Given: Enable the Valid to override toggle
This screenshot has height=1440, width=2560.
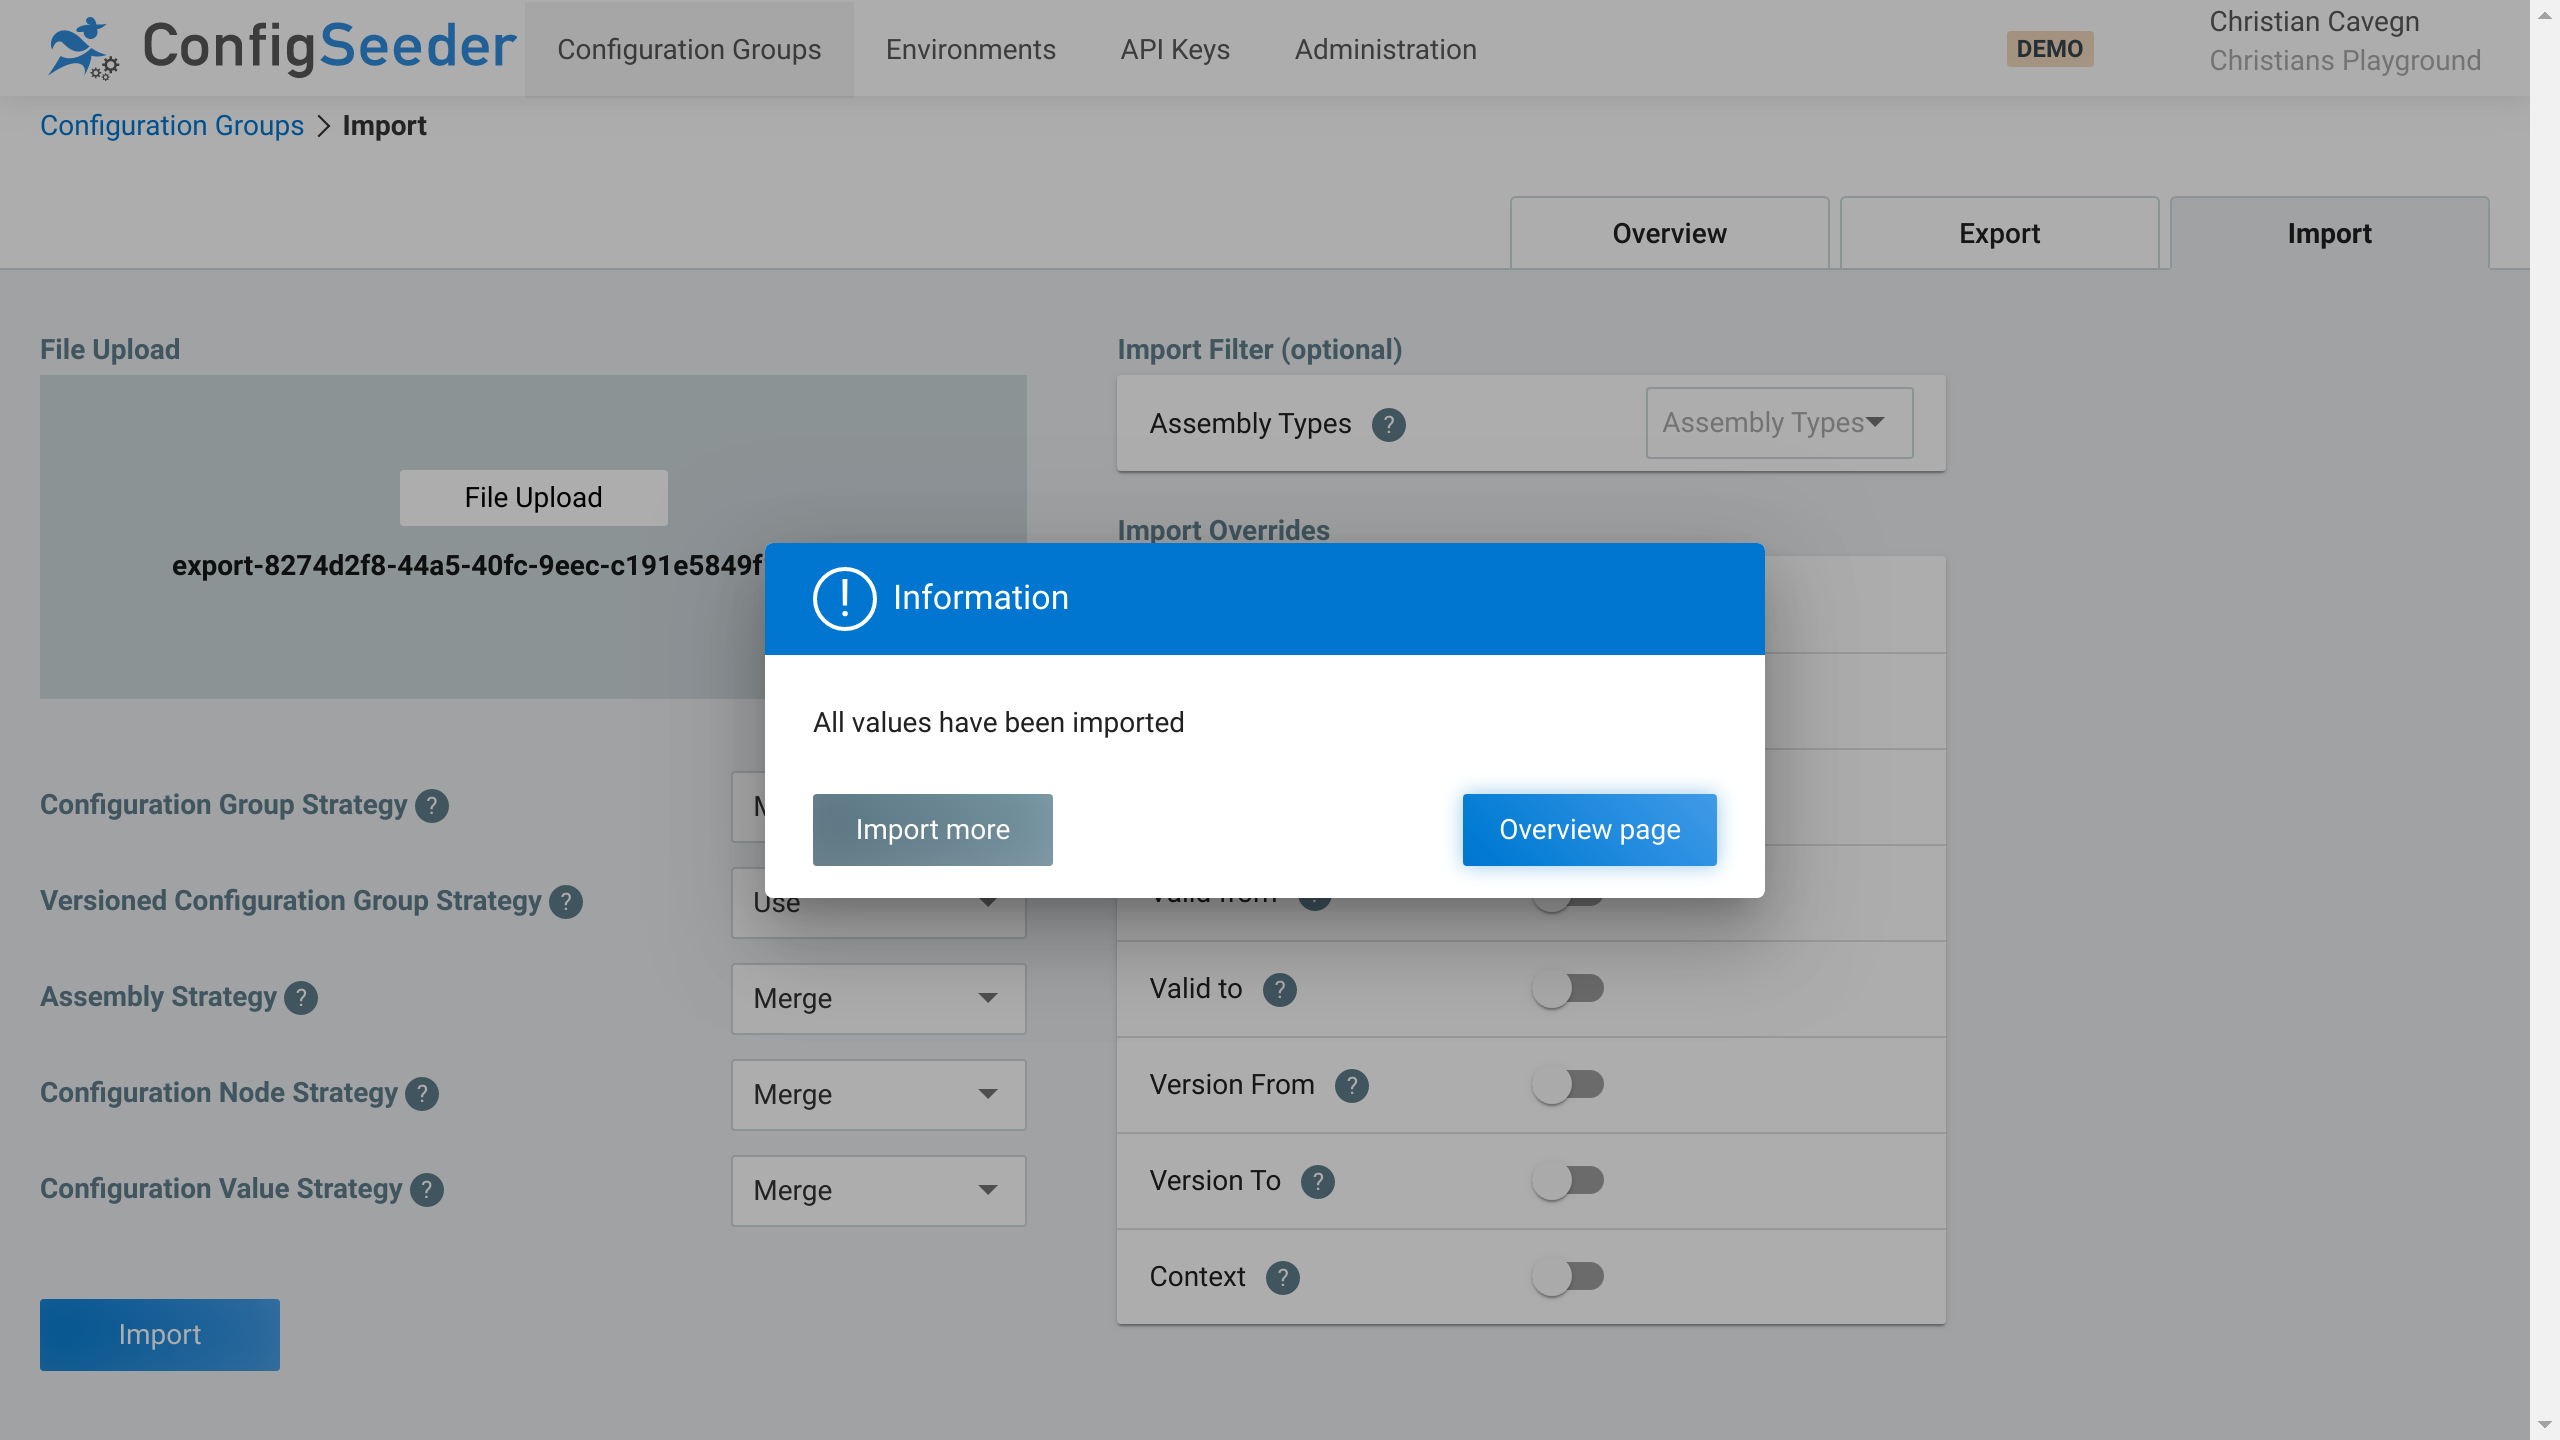Looking at the screenshot, I should [x=1567, y=988].
